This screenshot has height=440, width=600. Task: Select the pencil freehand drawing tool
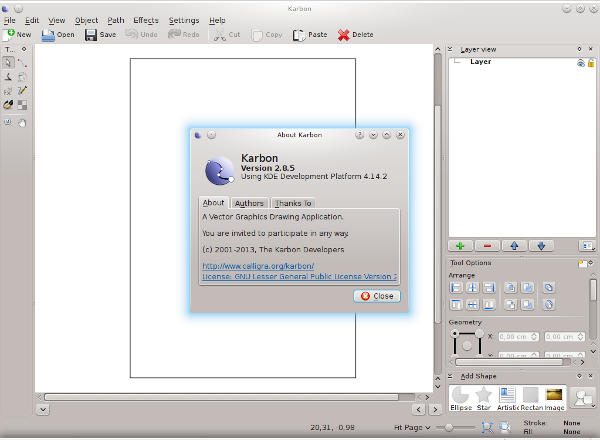(x=22, y=91)
